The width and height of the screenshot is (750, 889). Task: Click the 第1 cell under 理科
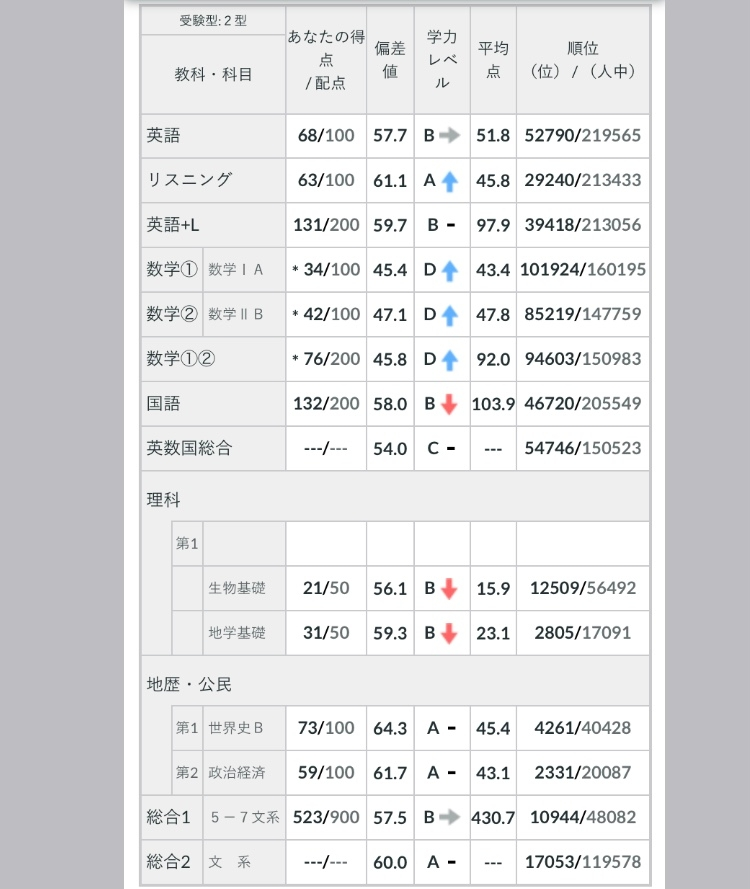click(187, 543)
